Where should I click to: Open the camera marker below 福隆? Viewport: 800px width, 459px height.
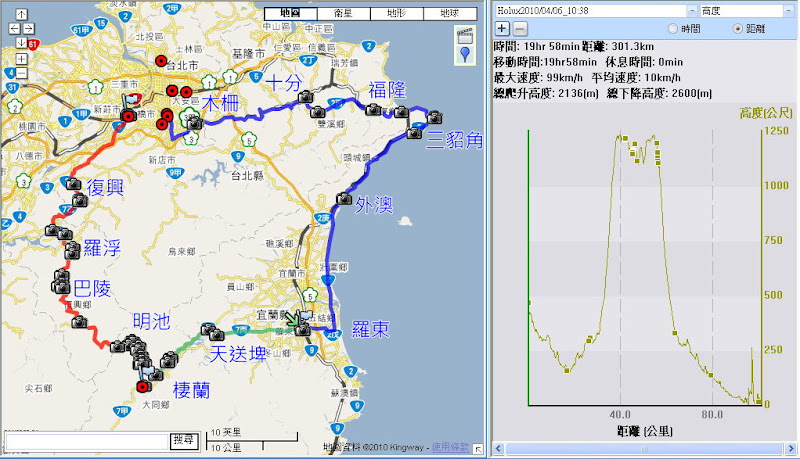click(373, 109)
